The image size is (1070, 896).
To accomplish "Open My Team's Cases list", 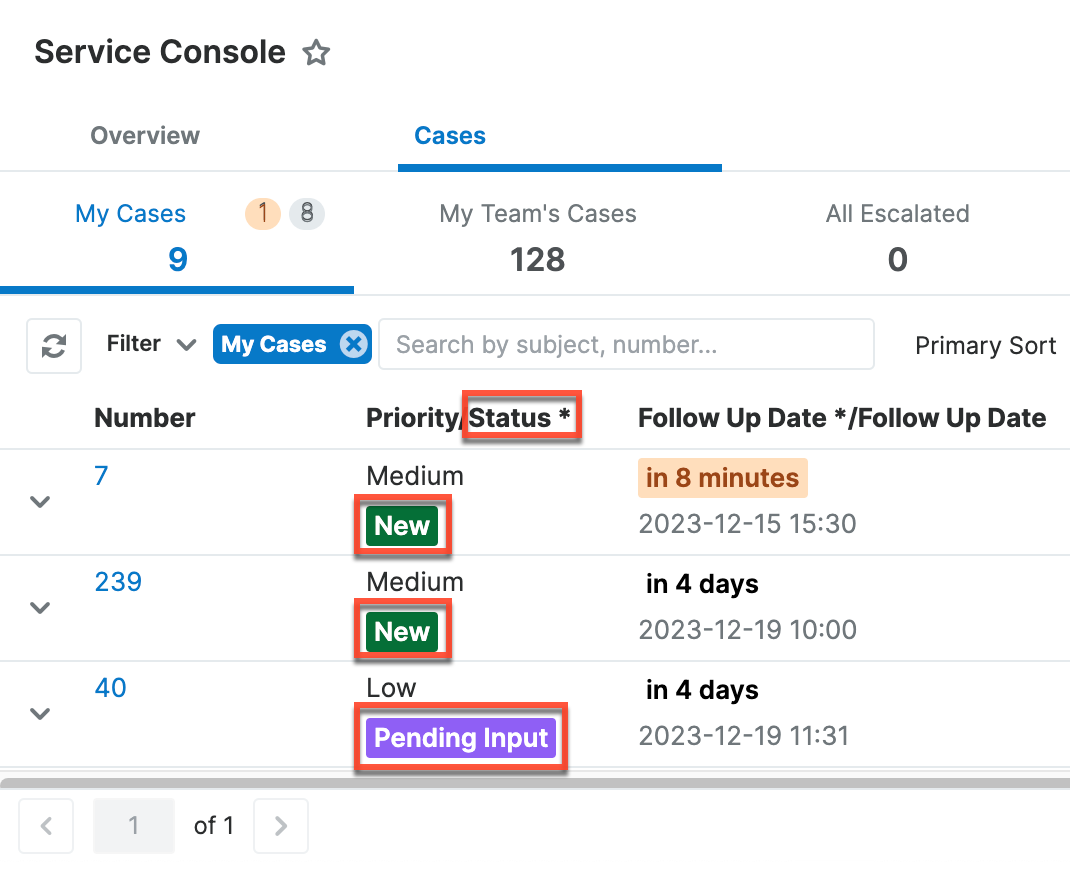I will tap(537, 235).
